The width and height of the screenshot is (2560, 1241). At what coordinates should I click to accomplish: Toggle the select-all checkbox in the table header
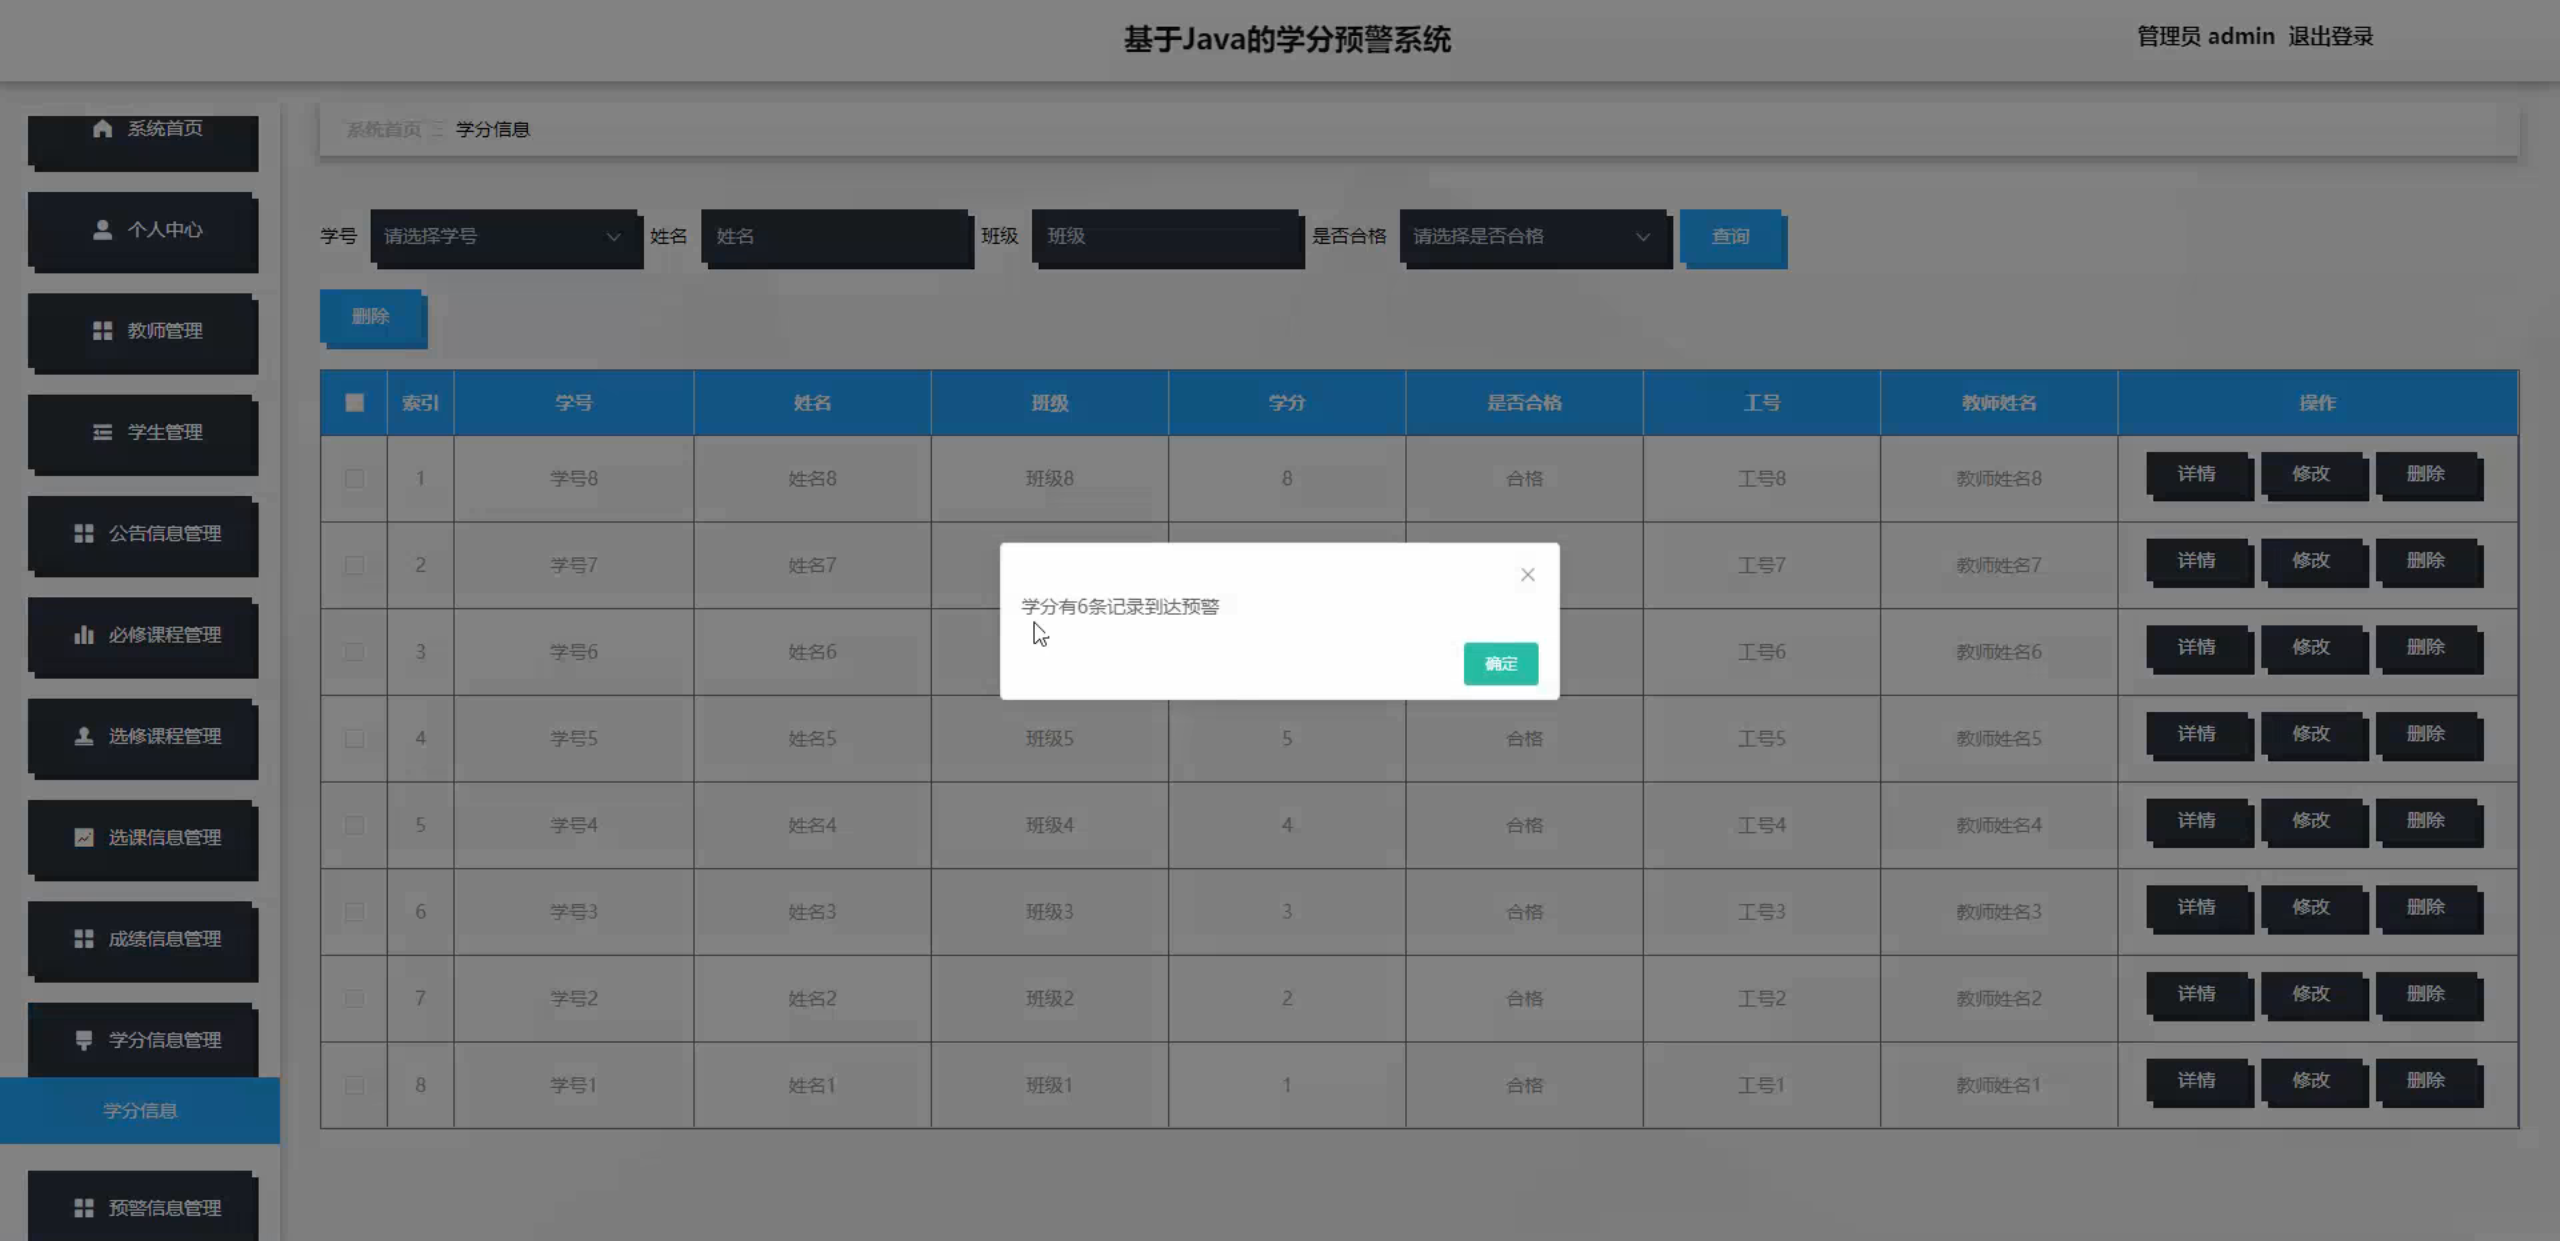click(x=354, y=403)
